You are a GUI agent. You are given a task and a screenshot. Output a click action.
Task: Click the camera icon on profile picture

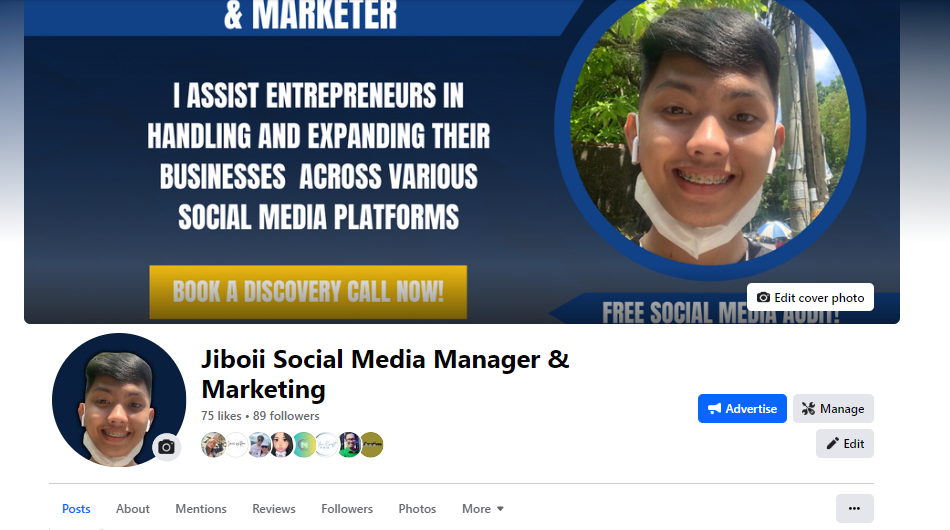(x=167, y=447)
